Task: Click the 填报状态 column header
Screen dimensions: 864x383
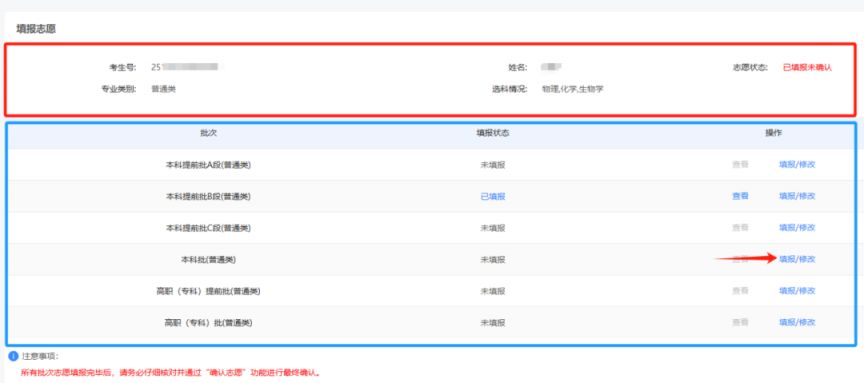Action: point(493,133)
